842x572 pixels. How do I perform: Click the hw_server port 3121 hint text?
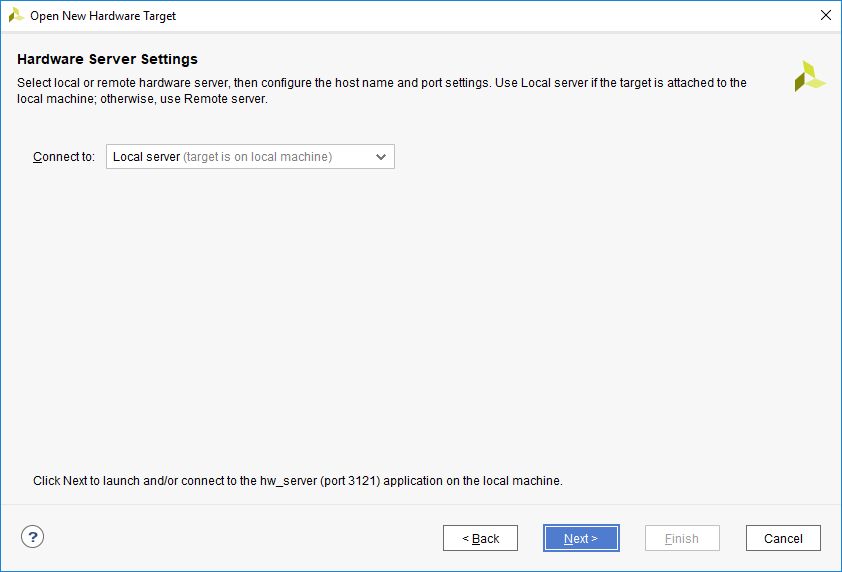click(x=298, y=481)
